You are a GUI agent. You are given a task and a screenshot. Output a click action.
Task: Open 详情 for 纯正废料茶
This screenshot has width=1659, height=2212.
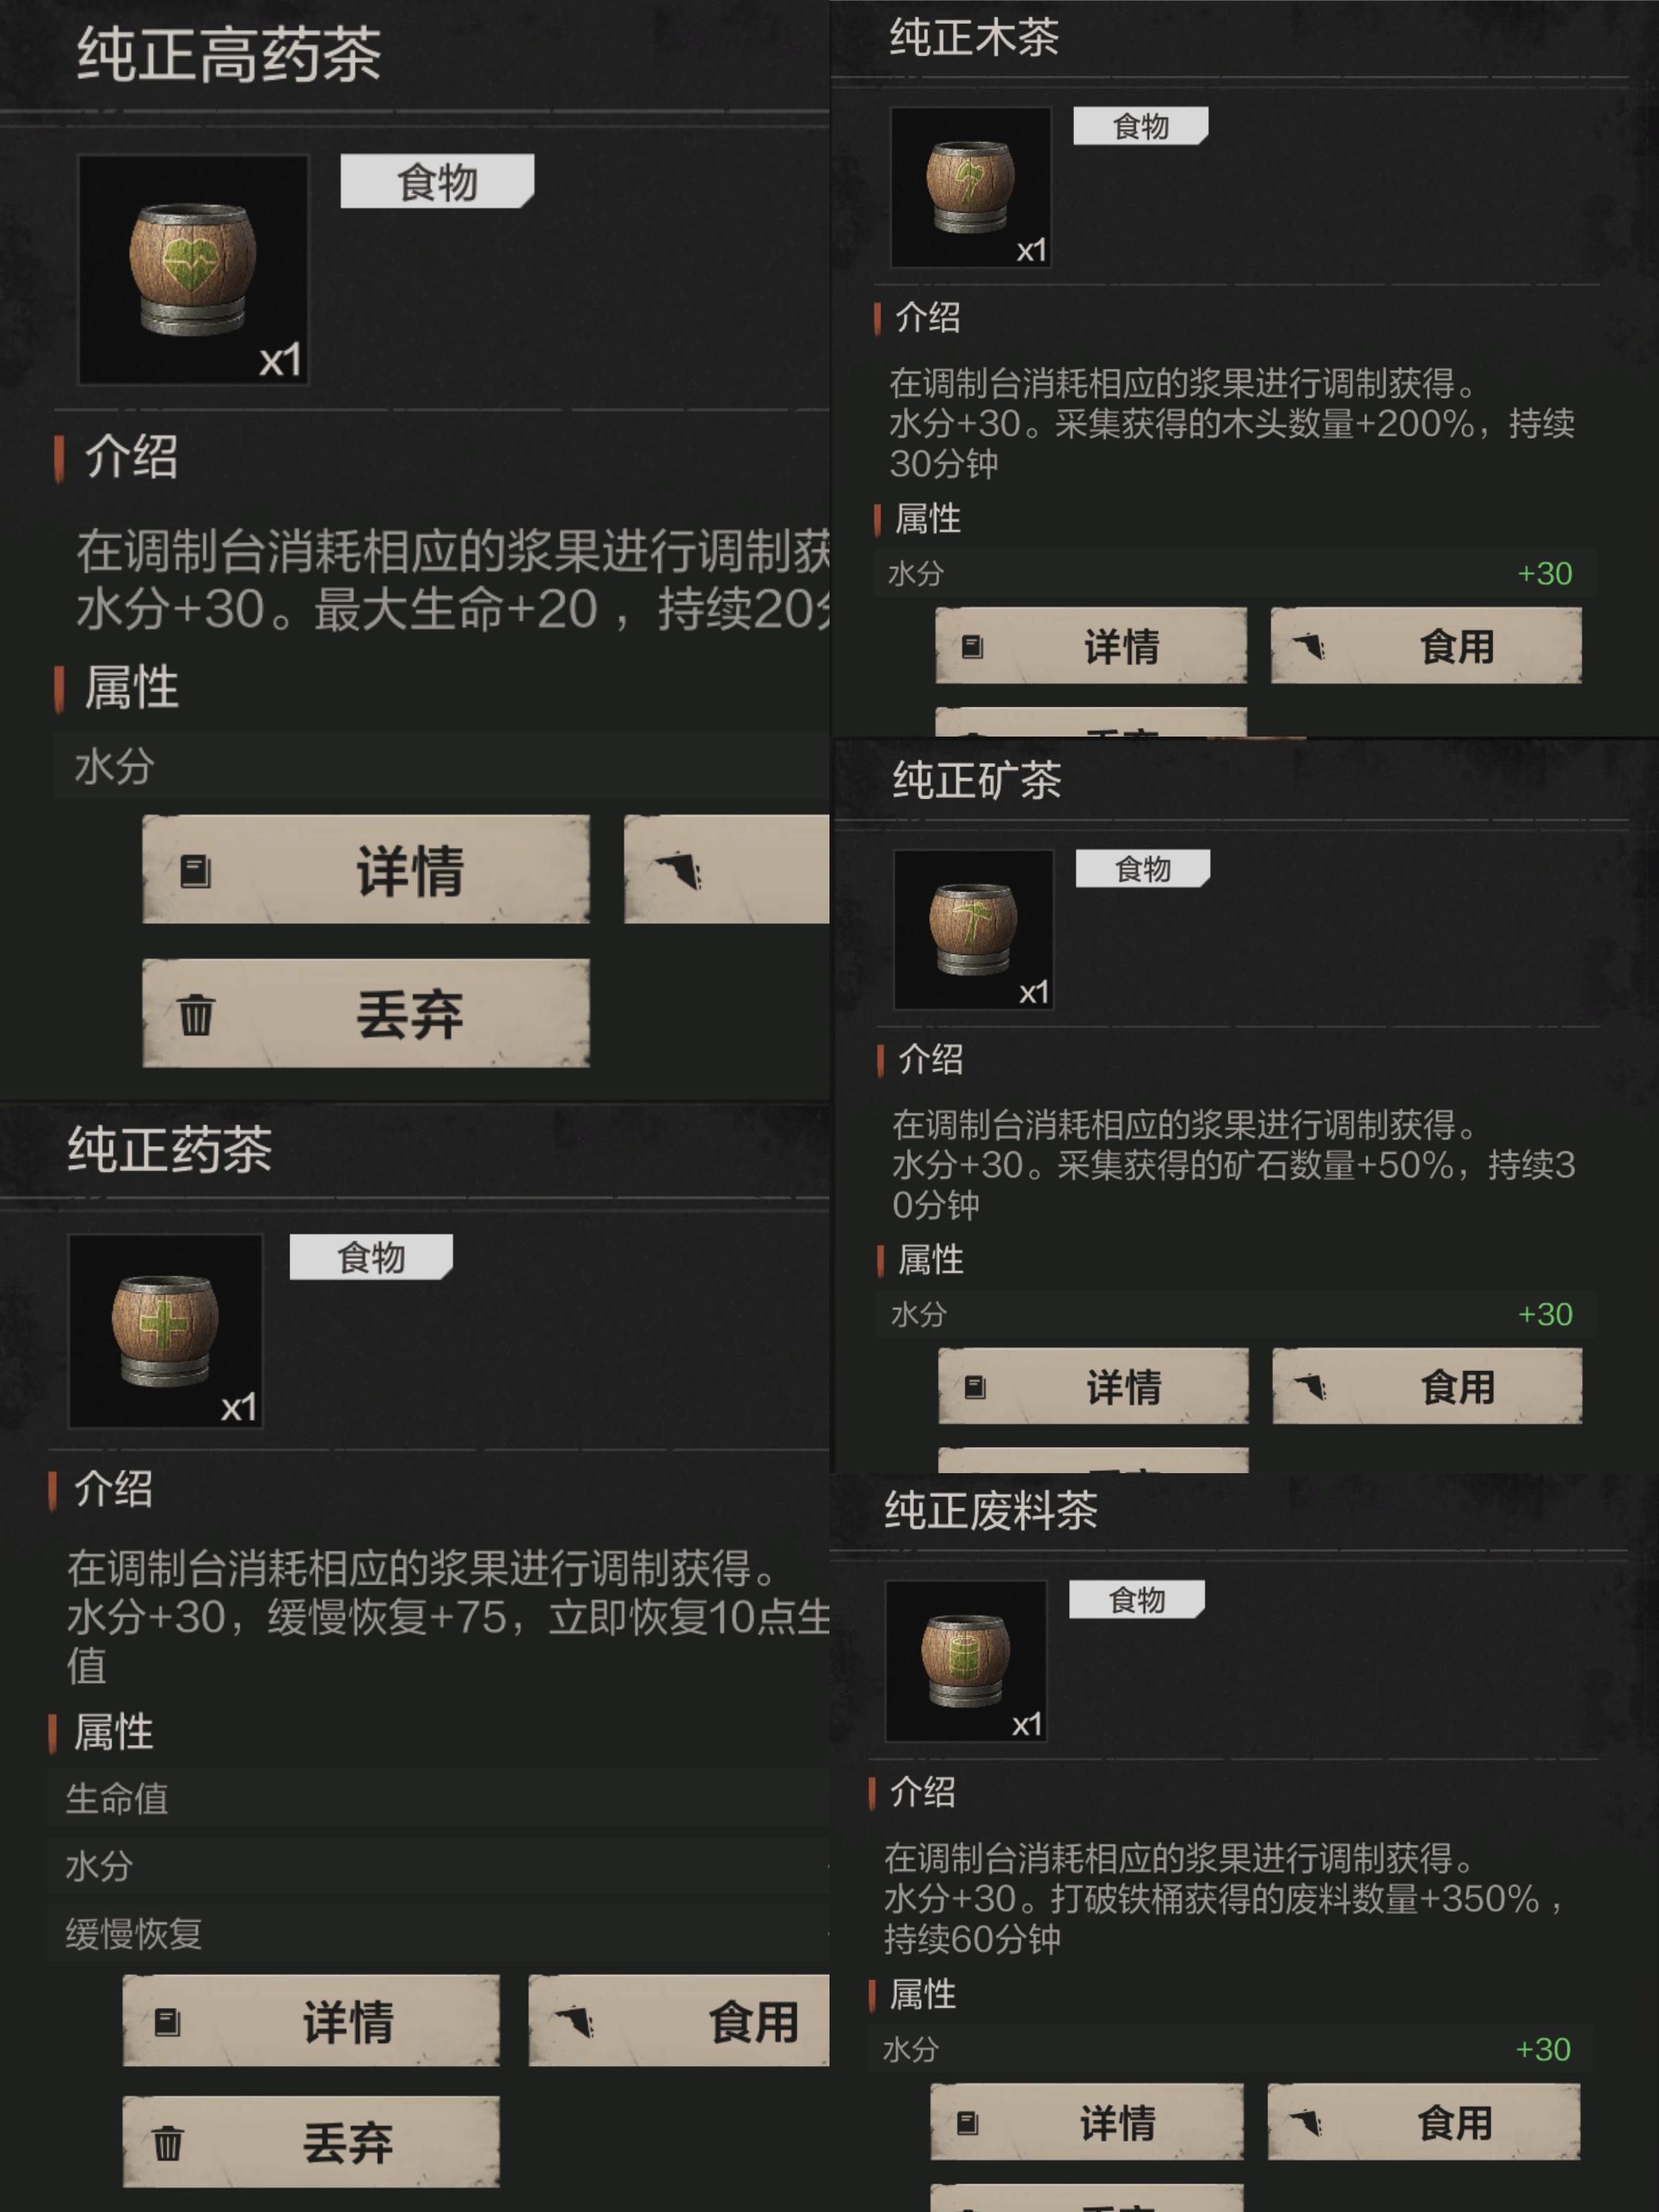(1087, 2122)
